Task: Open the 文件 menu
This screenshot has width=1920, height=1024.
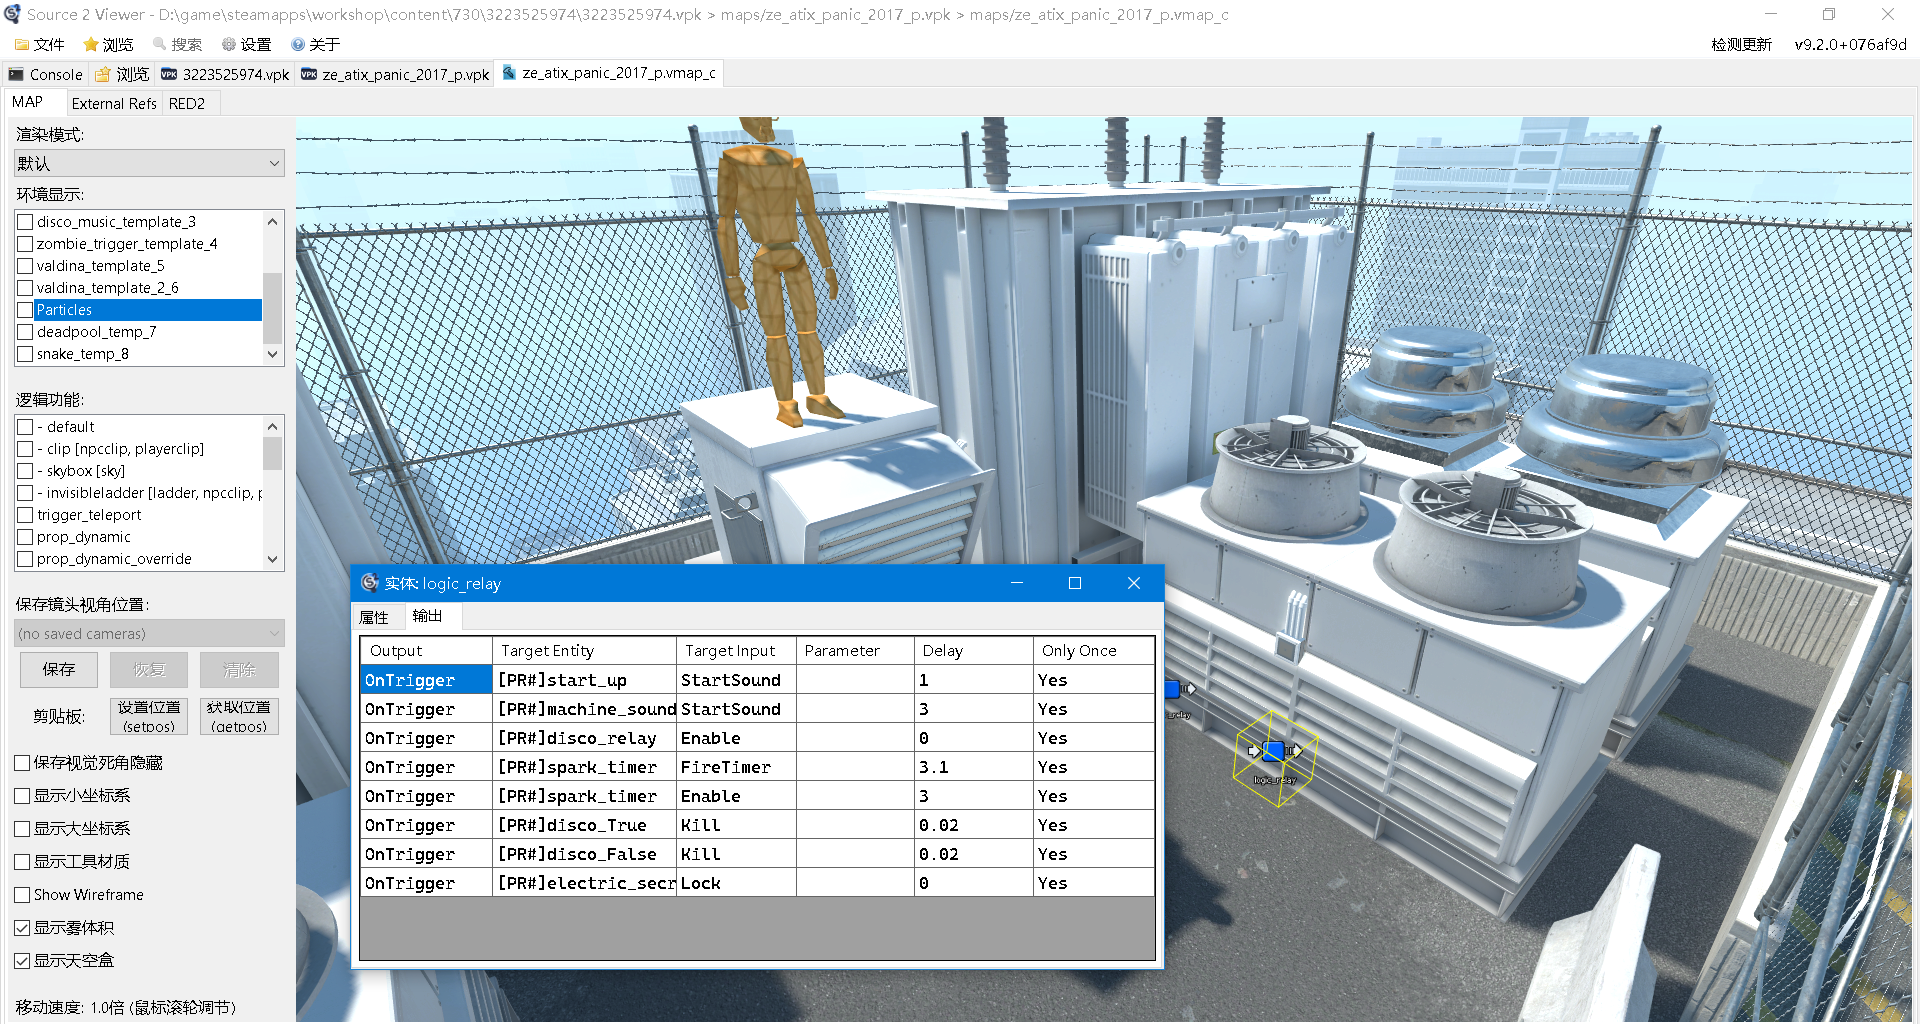Action: 40,45
